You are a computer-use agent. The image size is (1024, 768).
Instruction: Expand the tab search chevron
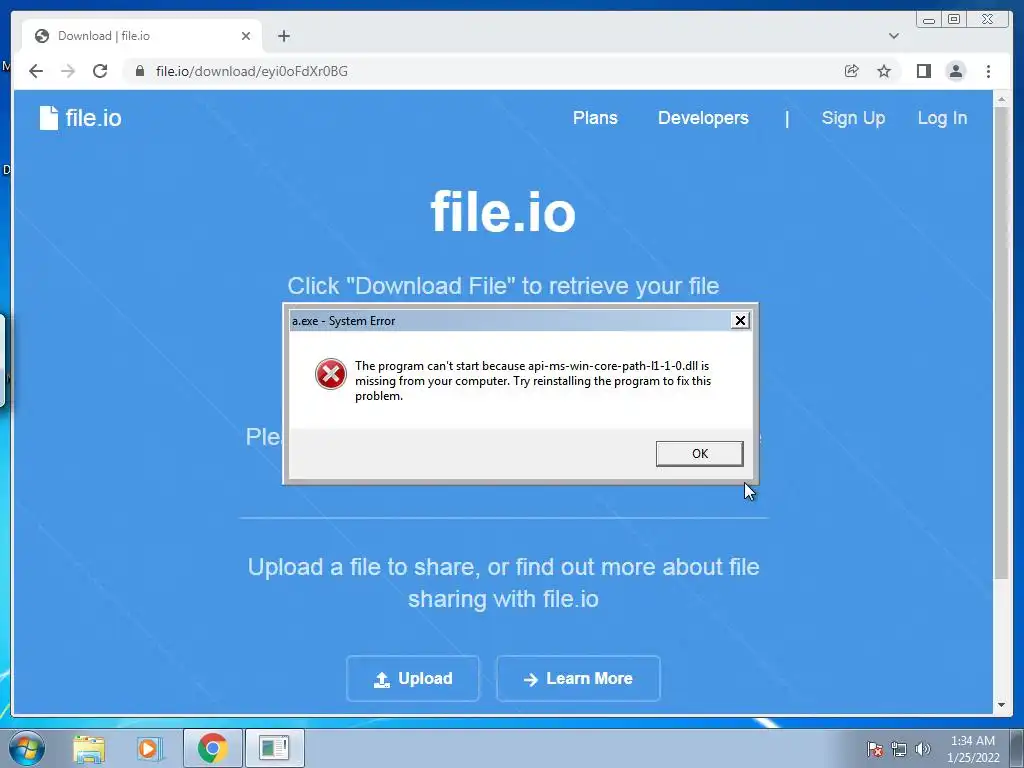click(893, 36)
